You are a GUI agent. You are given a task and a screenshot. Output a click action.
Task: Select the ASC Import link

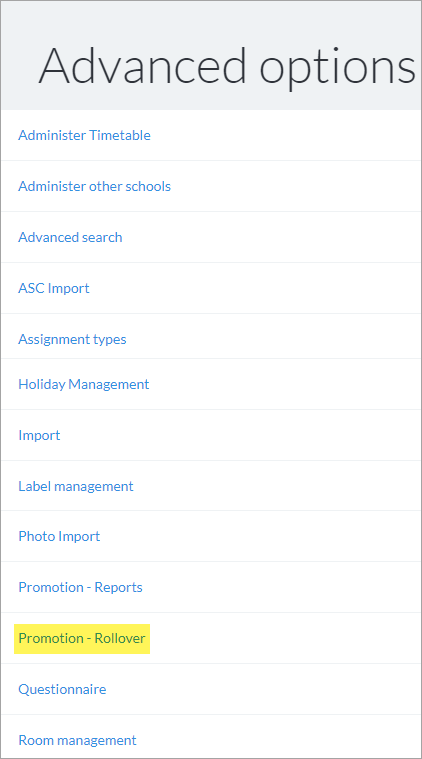(54, 288)
